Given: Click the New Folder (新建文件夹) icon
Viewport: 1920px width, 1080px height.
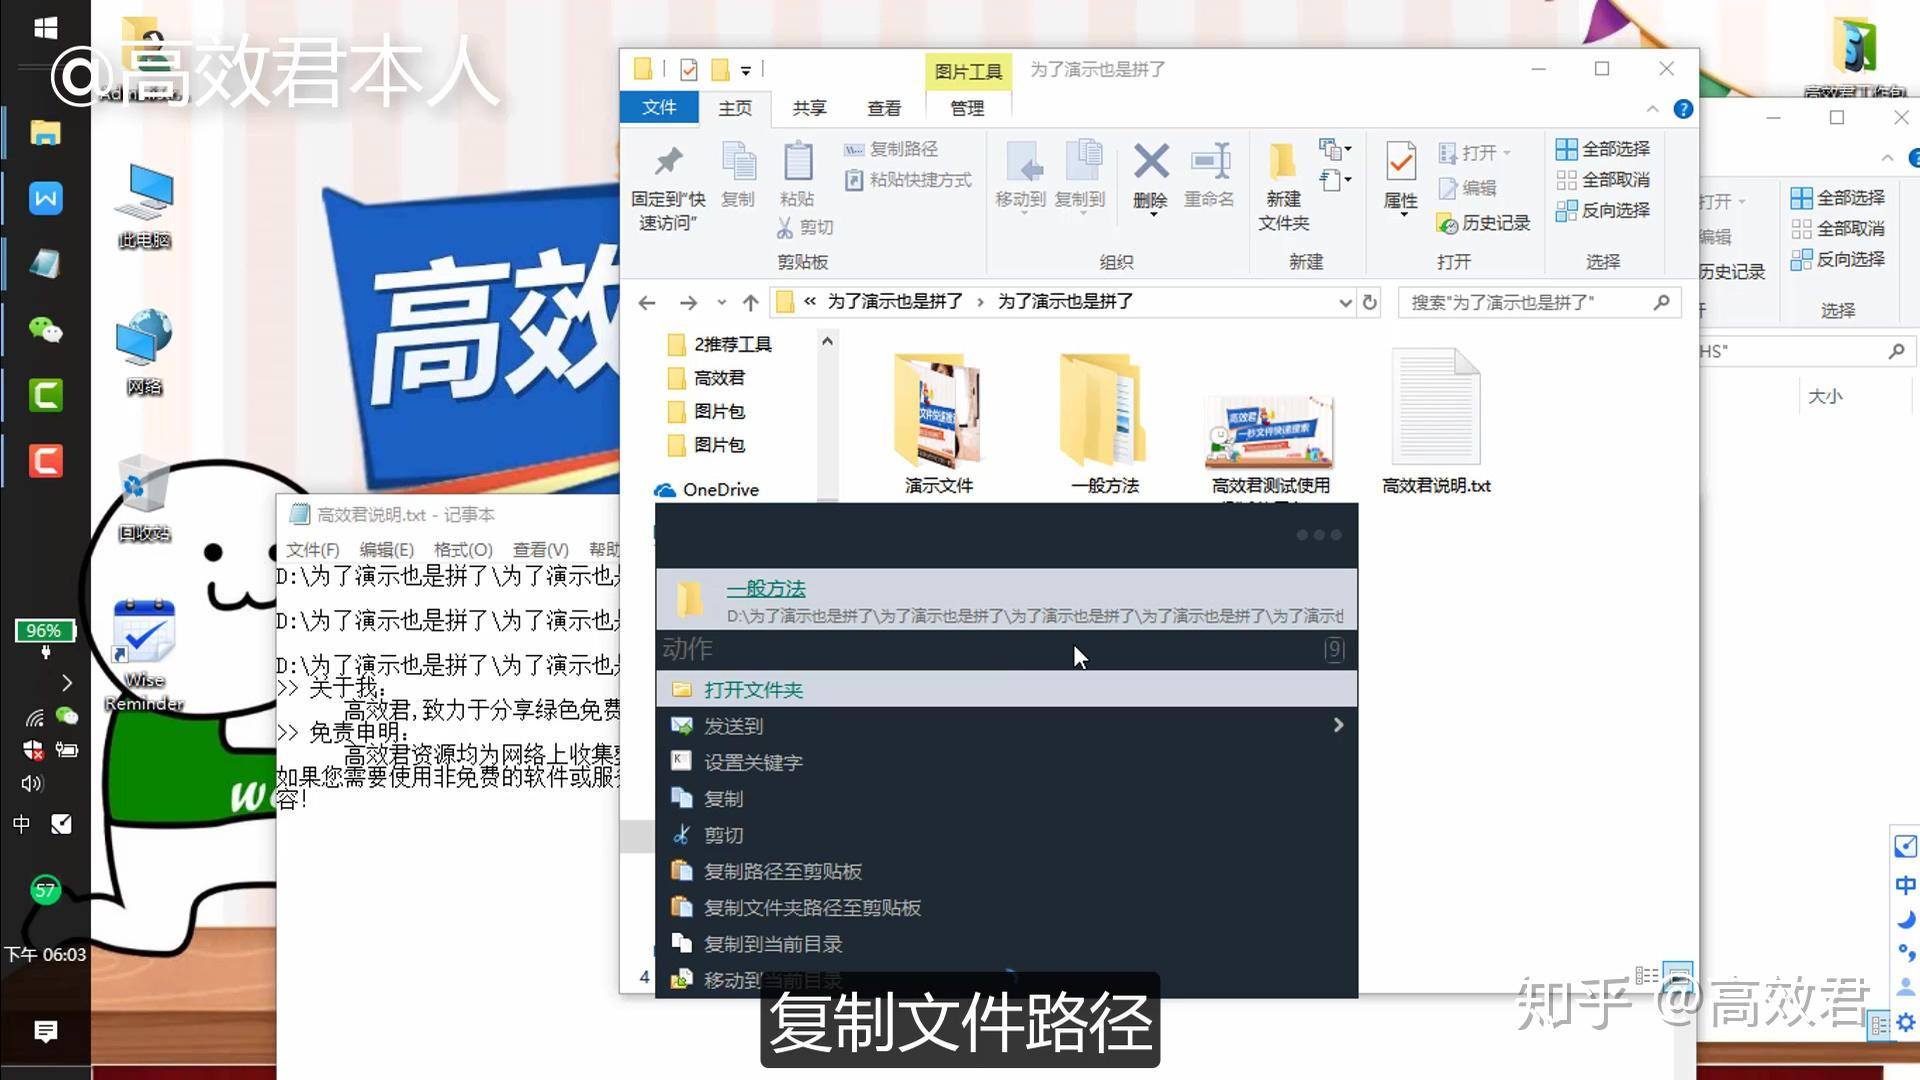Looking at the screenshot, I should pyautogui.click(x=1283, y=186).
